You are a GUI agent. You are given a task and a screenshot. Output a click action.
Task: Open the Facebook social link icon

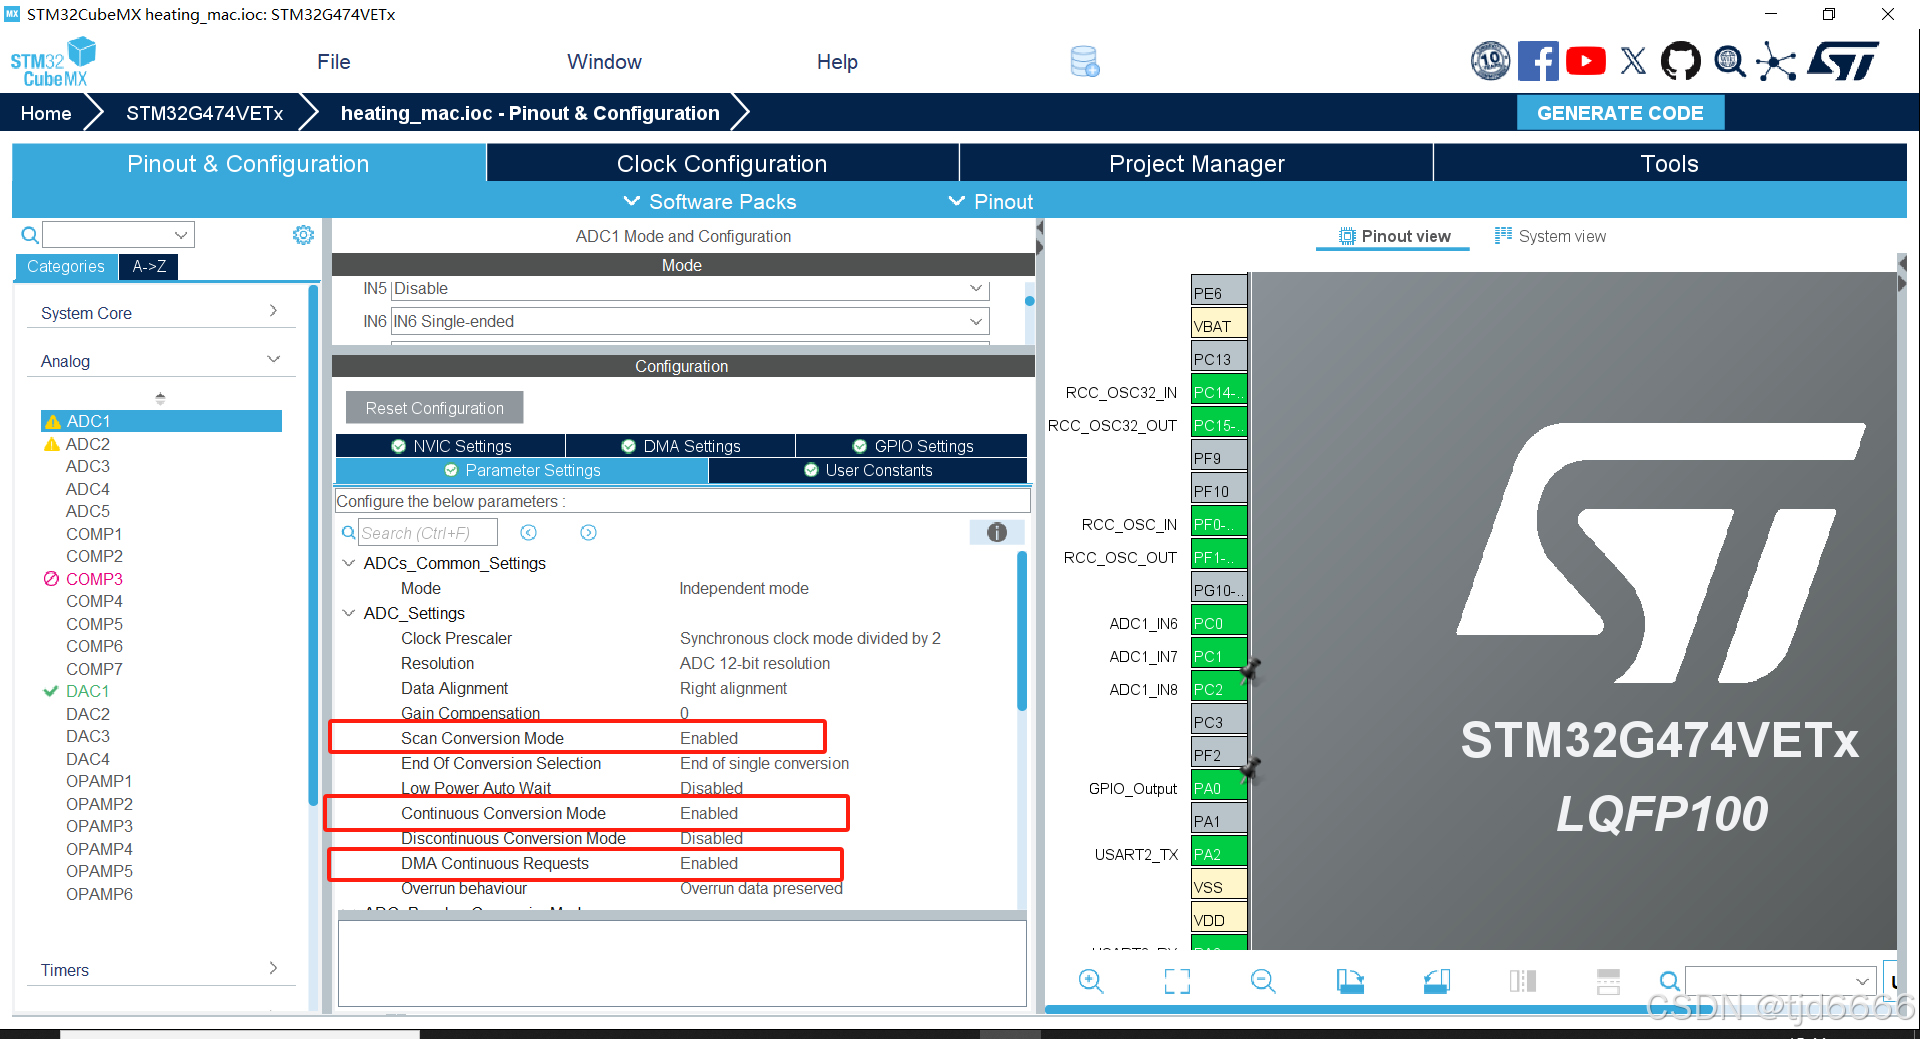coord(1538,61)
